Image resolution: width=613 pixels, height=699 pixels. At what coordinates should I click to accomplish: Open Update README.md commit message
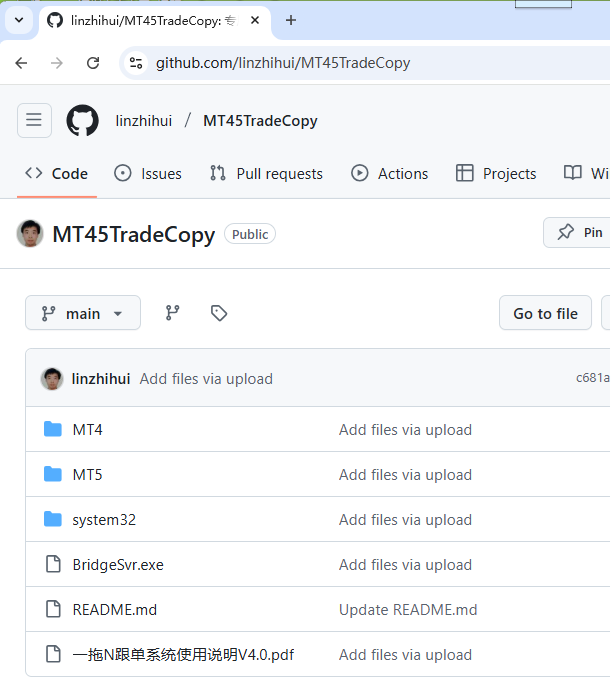408,610
